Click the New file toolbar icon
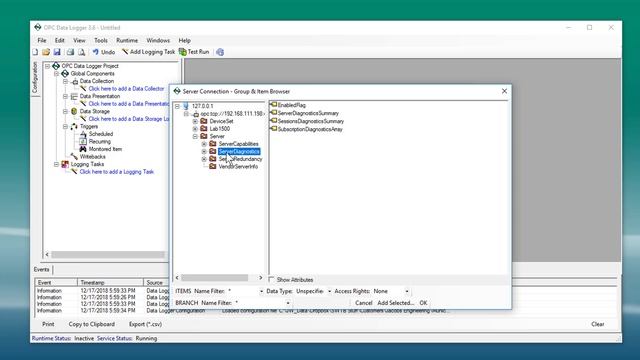Viewport: 640px width, 360px height. pos(36,52)
